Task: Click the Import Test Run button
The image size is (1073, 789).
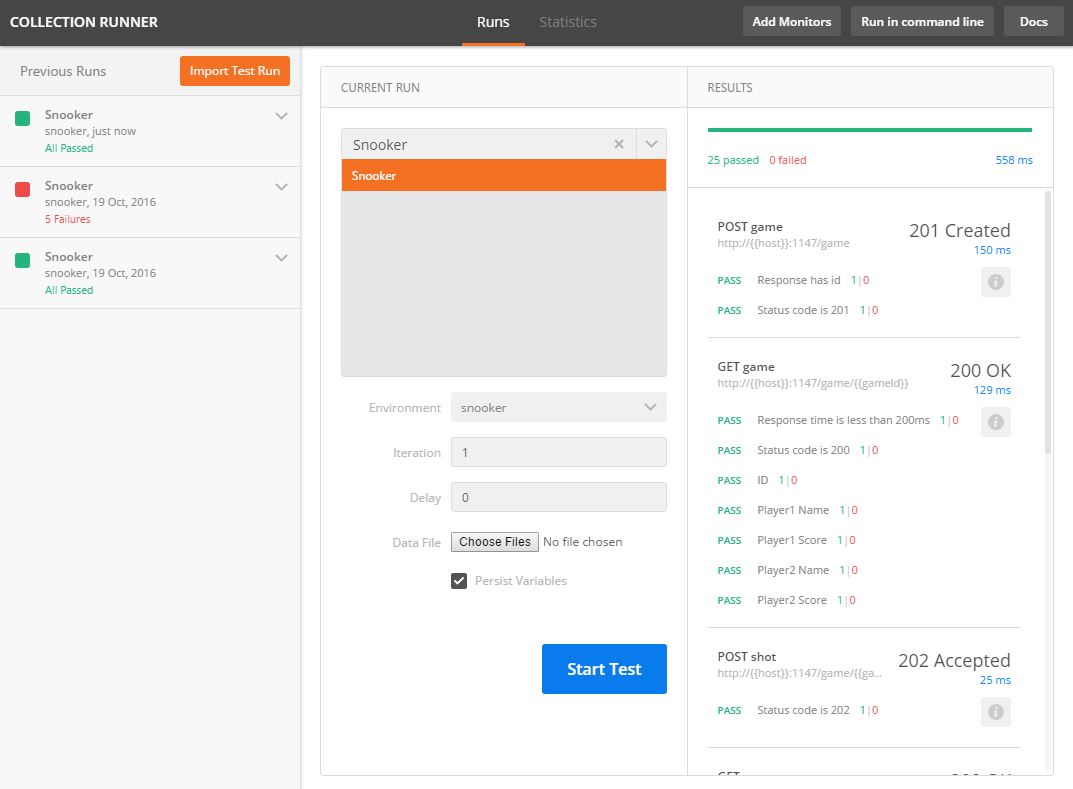Action: 235,71
